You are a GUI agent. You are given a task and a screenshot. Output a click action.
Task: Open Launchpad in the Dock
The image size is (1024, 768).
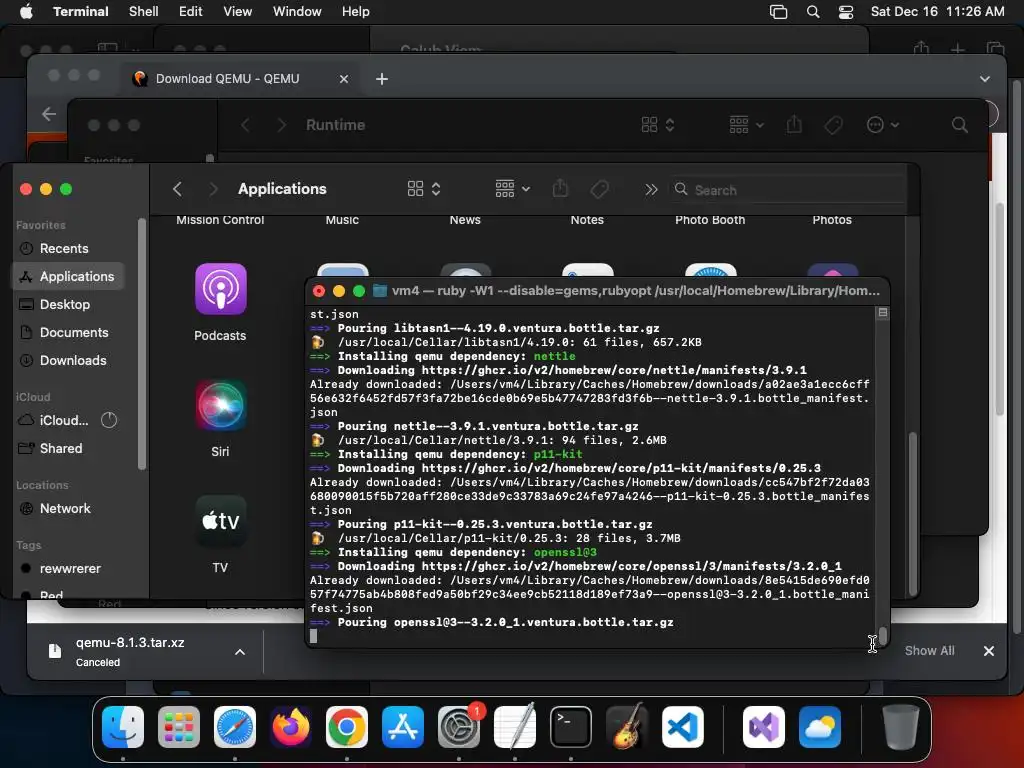[x=179, y=727]
